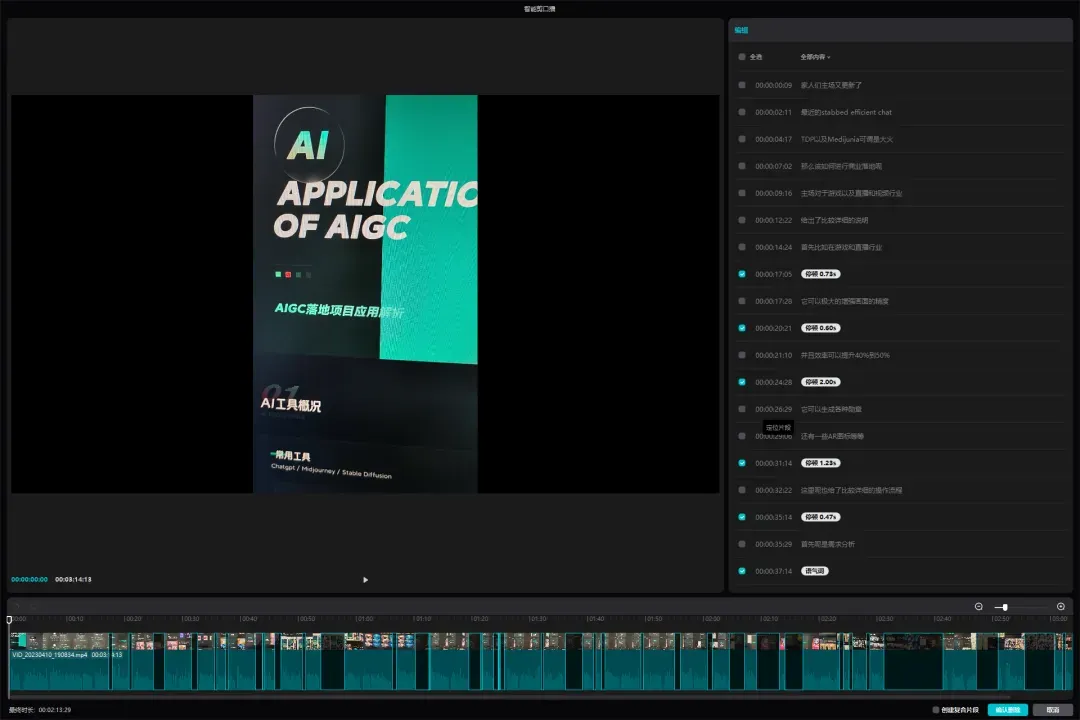This screenshot has width=1080, height=720.
Task: Enable the 创建复合片段 checkbox
Action: click(x=935, y=710)
